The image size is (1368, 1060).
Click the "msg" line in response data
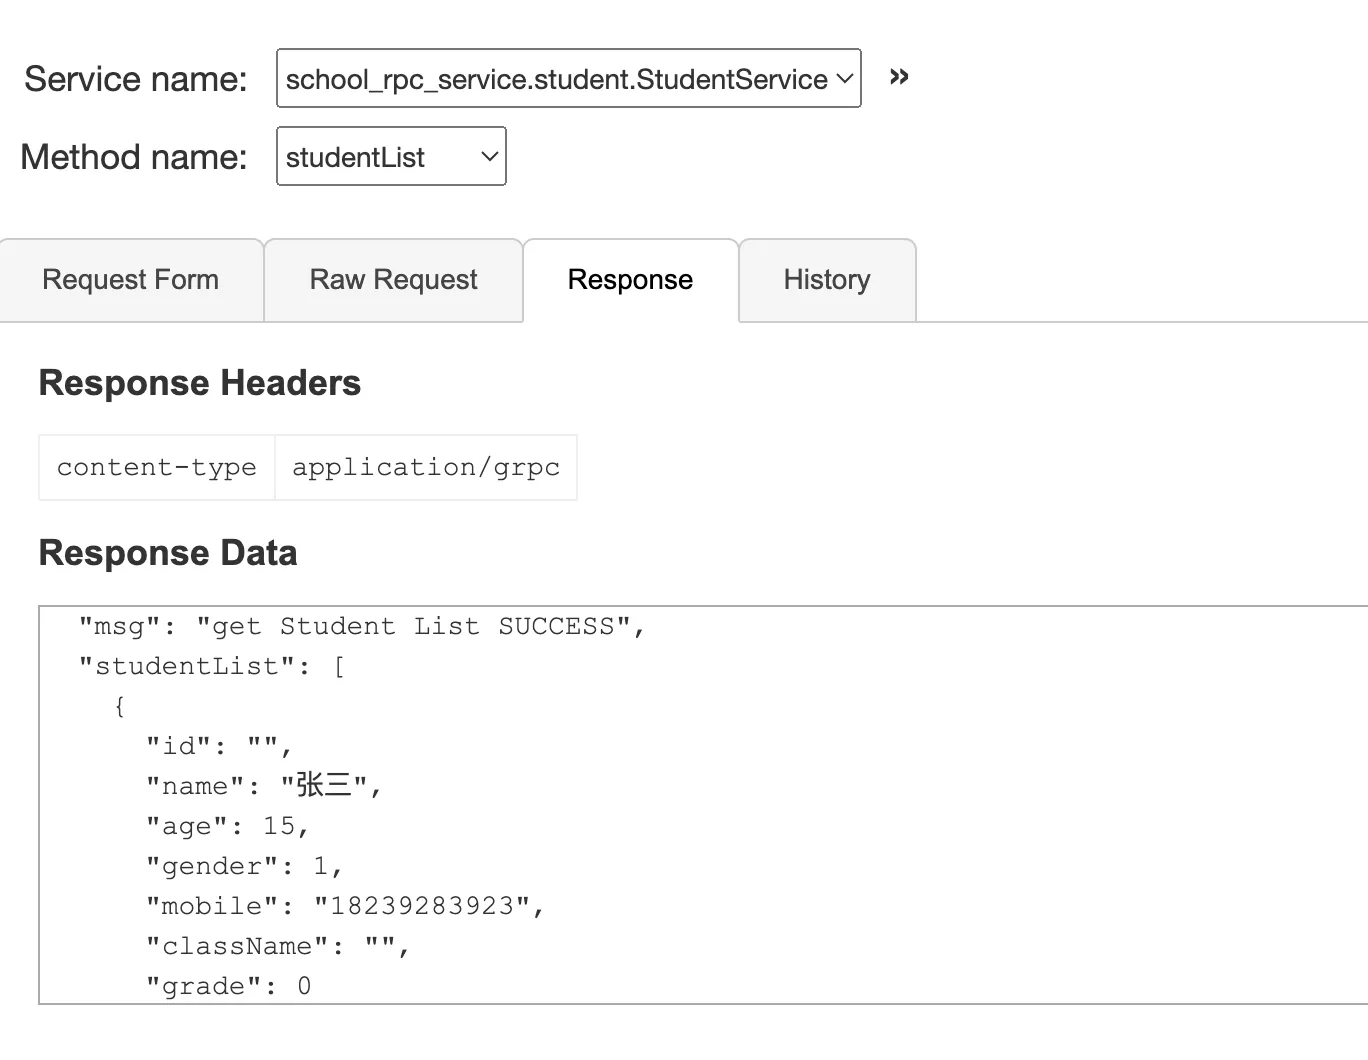[363, 627]
